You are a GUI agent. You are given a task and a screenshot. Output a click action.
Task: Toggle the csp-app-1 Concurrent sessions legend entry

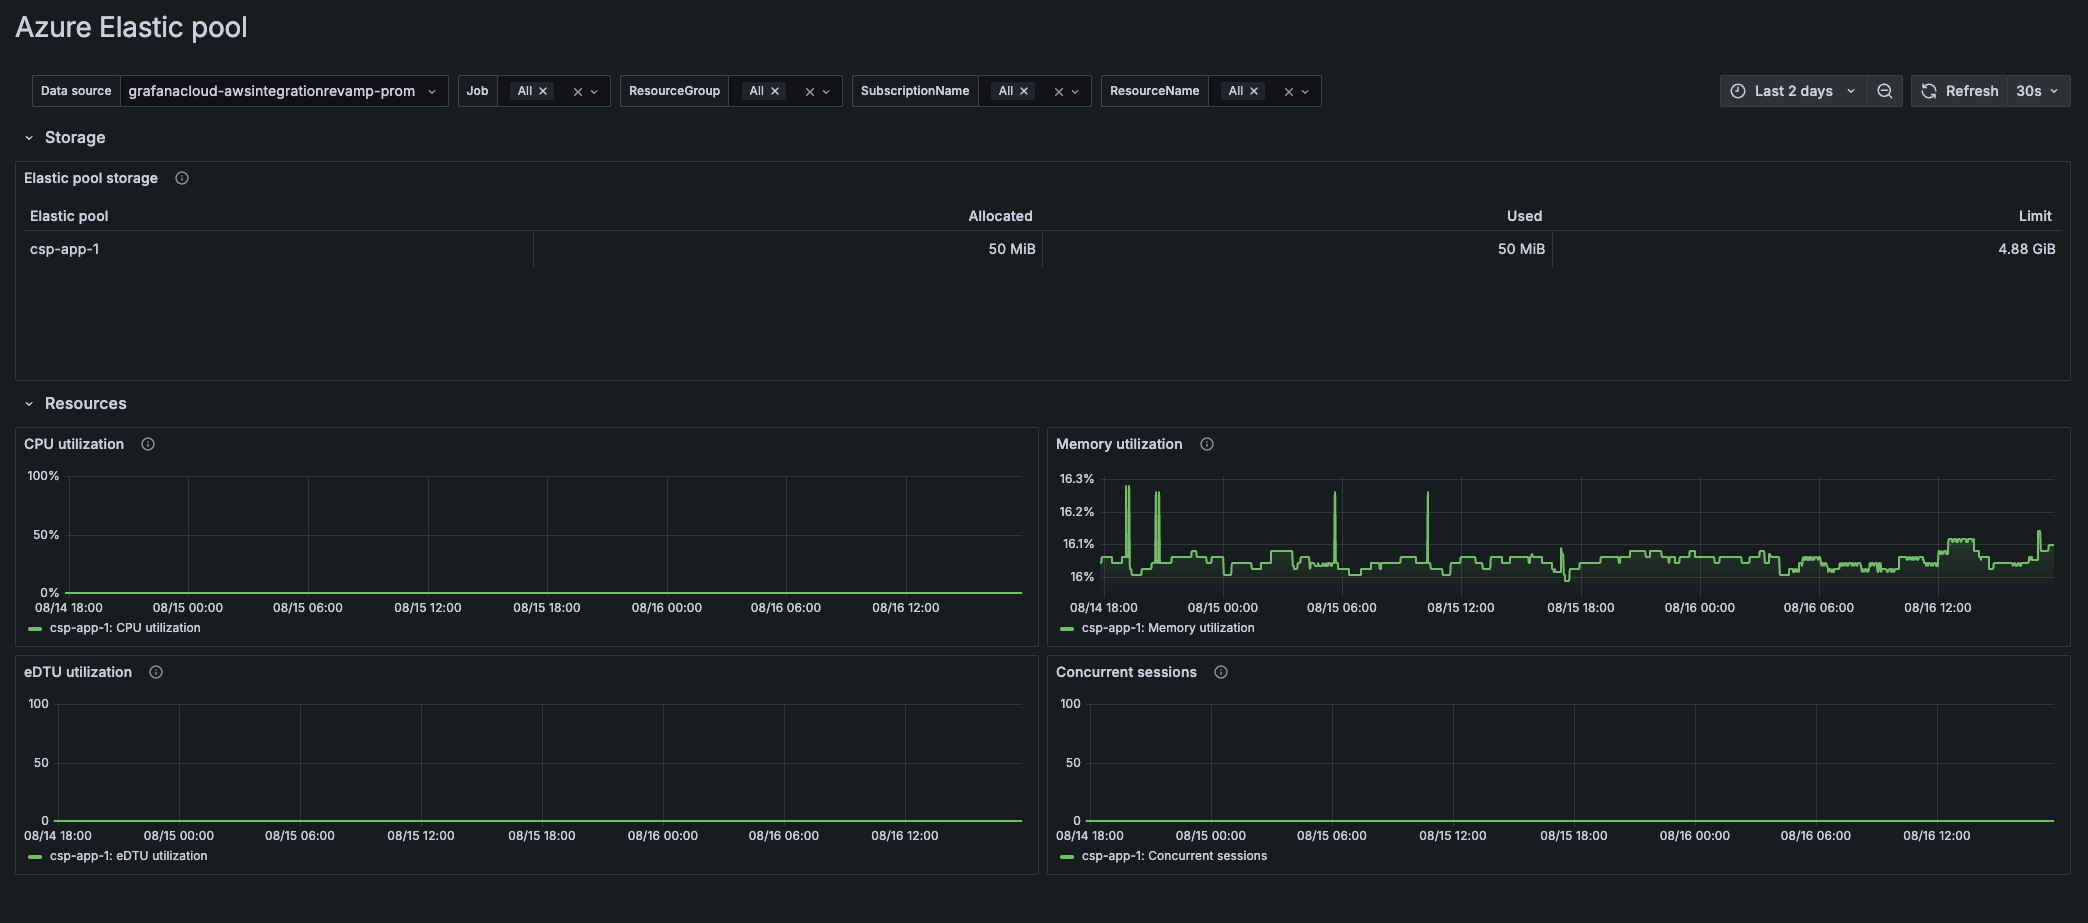pos(1175,855)
